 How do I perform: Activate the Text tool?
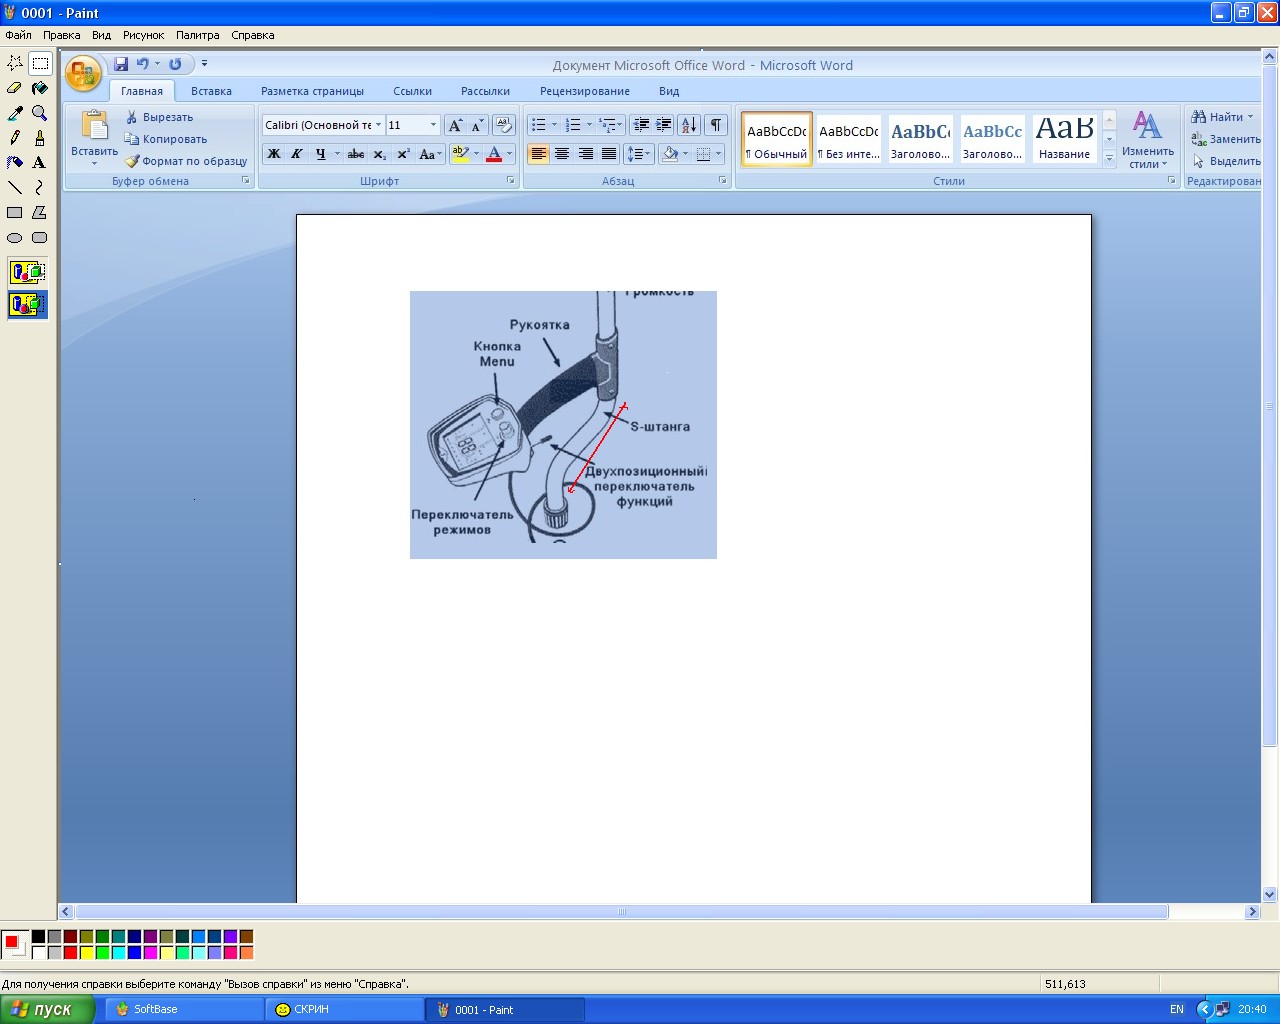[40, 163]
